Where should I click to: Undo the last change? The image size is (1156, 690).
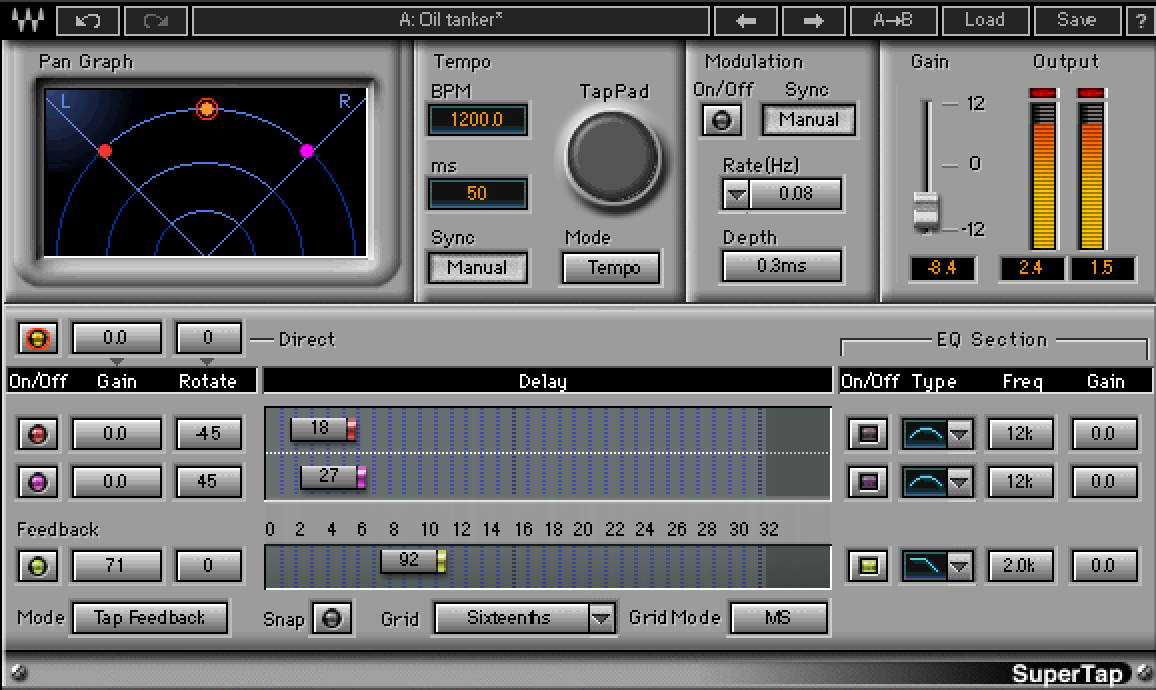pyautogui.click(x=88, y=20)
